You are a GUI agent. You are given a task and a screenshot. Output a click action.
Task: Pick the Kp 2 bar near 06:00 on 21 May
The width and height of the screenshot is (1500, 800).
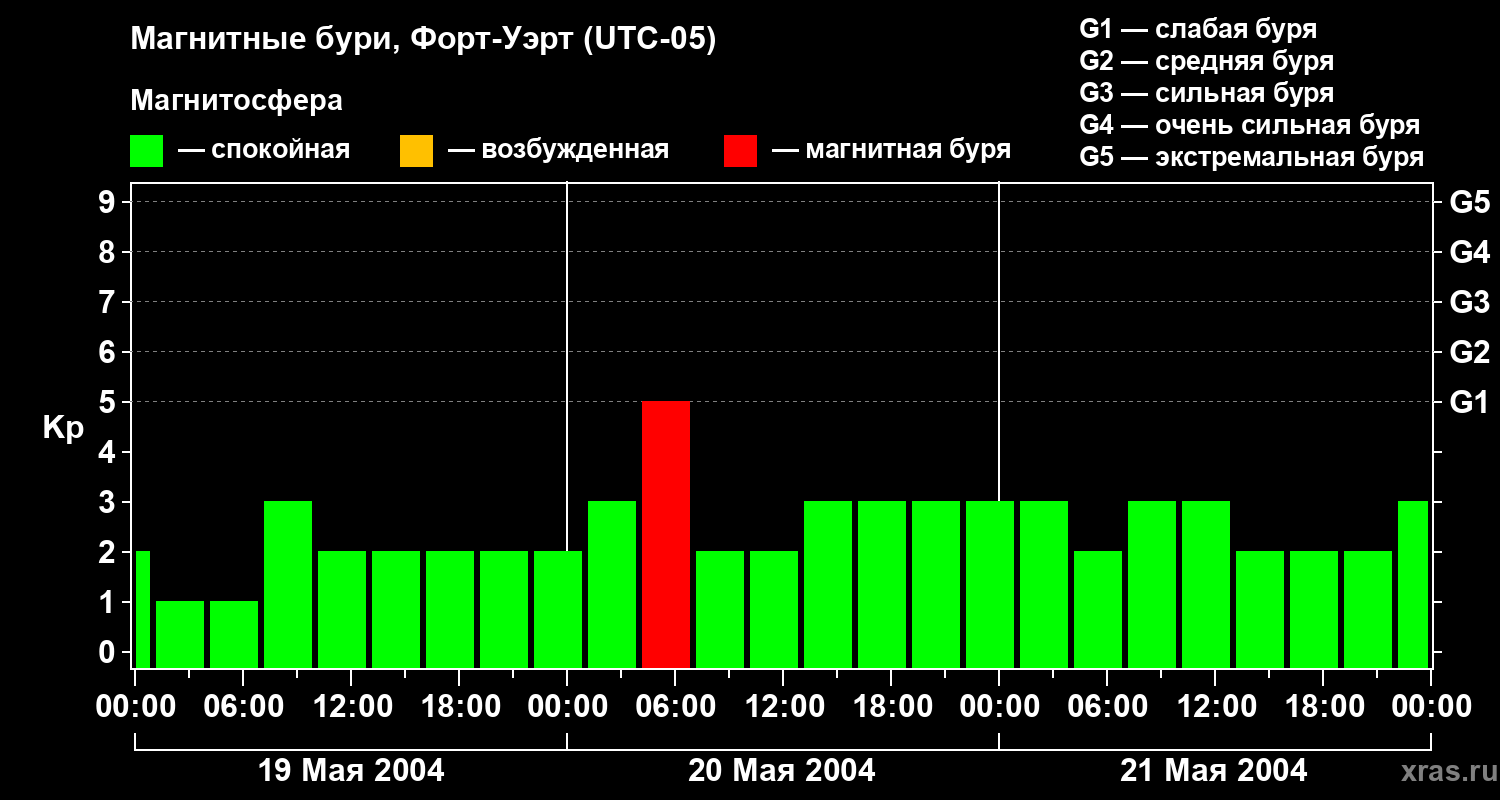coord(1098,609)
